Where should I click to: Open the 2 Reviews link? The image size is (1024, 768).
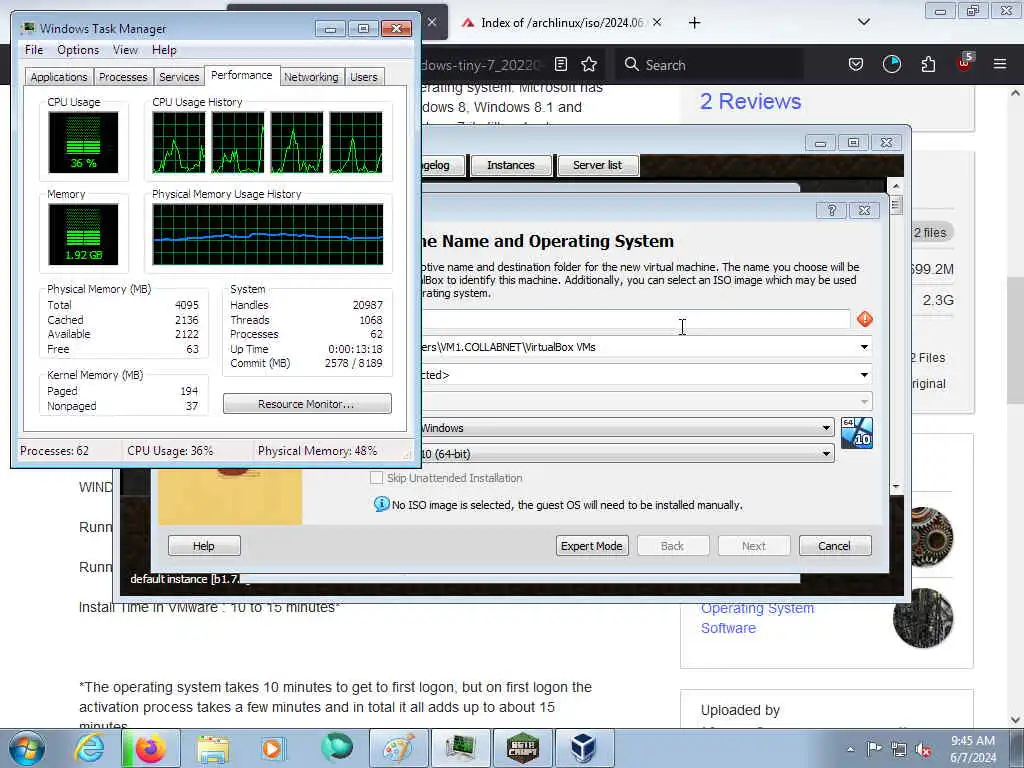pyautogui.click(x=750, y=101)
